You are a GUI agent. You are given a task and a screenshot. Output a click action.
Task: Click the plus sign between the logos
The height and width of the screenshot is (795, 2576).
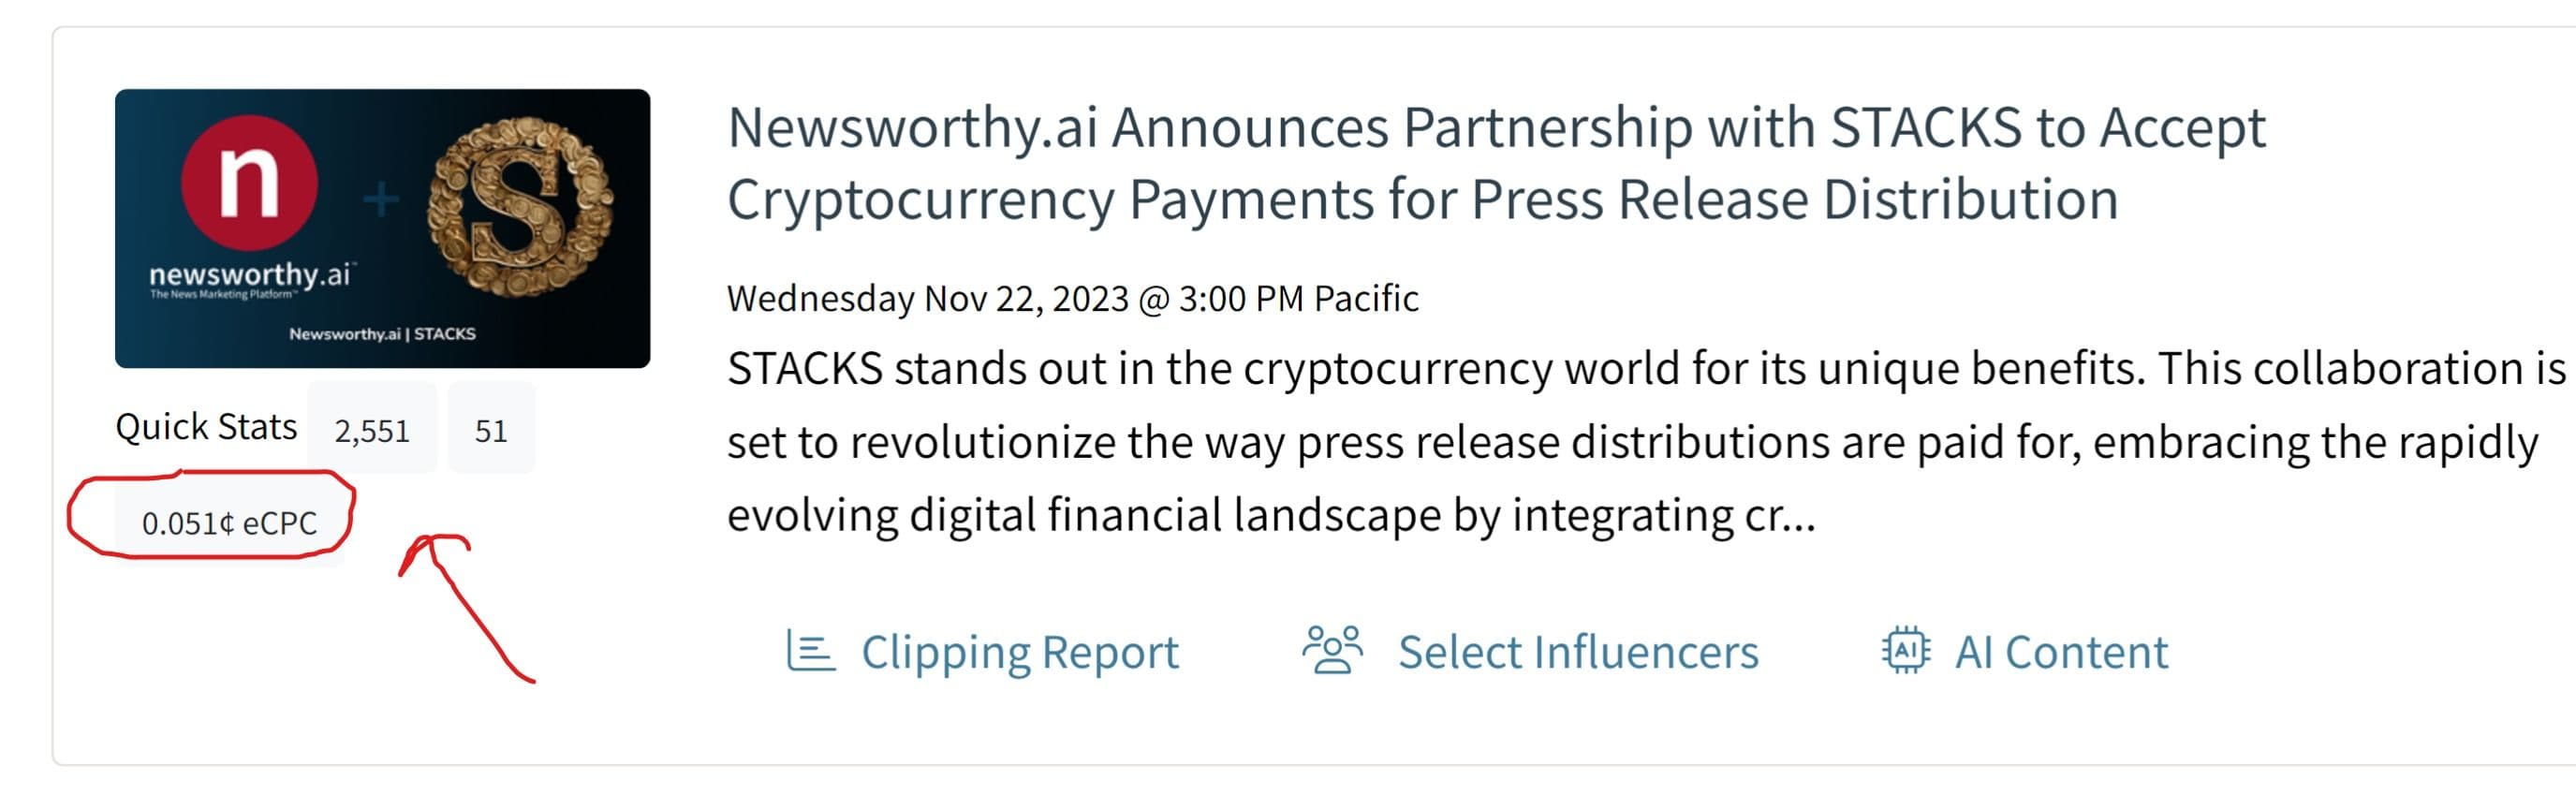[380, 199]
